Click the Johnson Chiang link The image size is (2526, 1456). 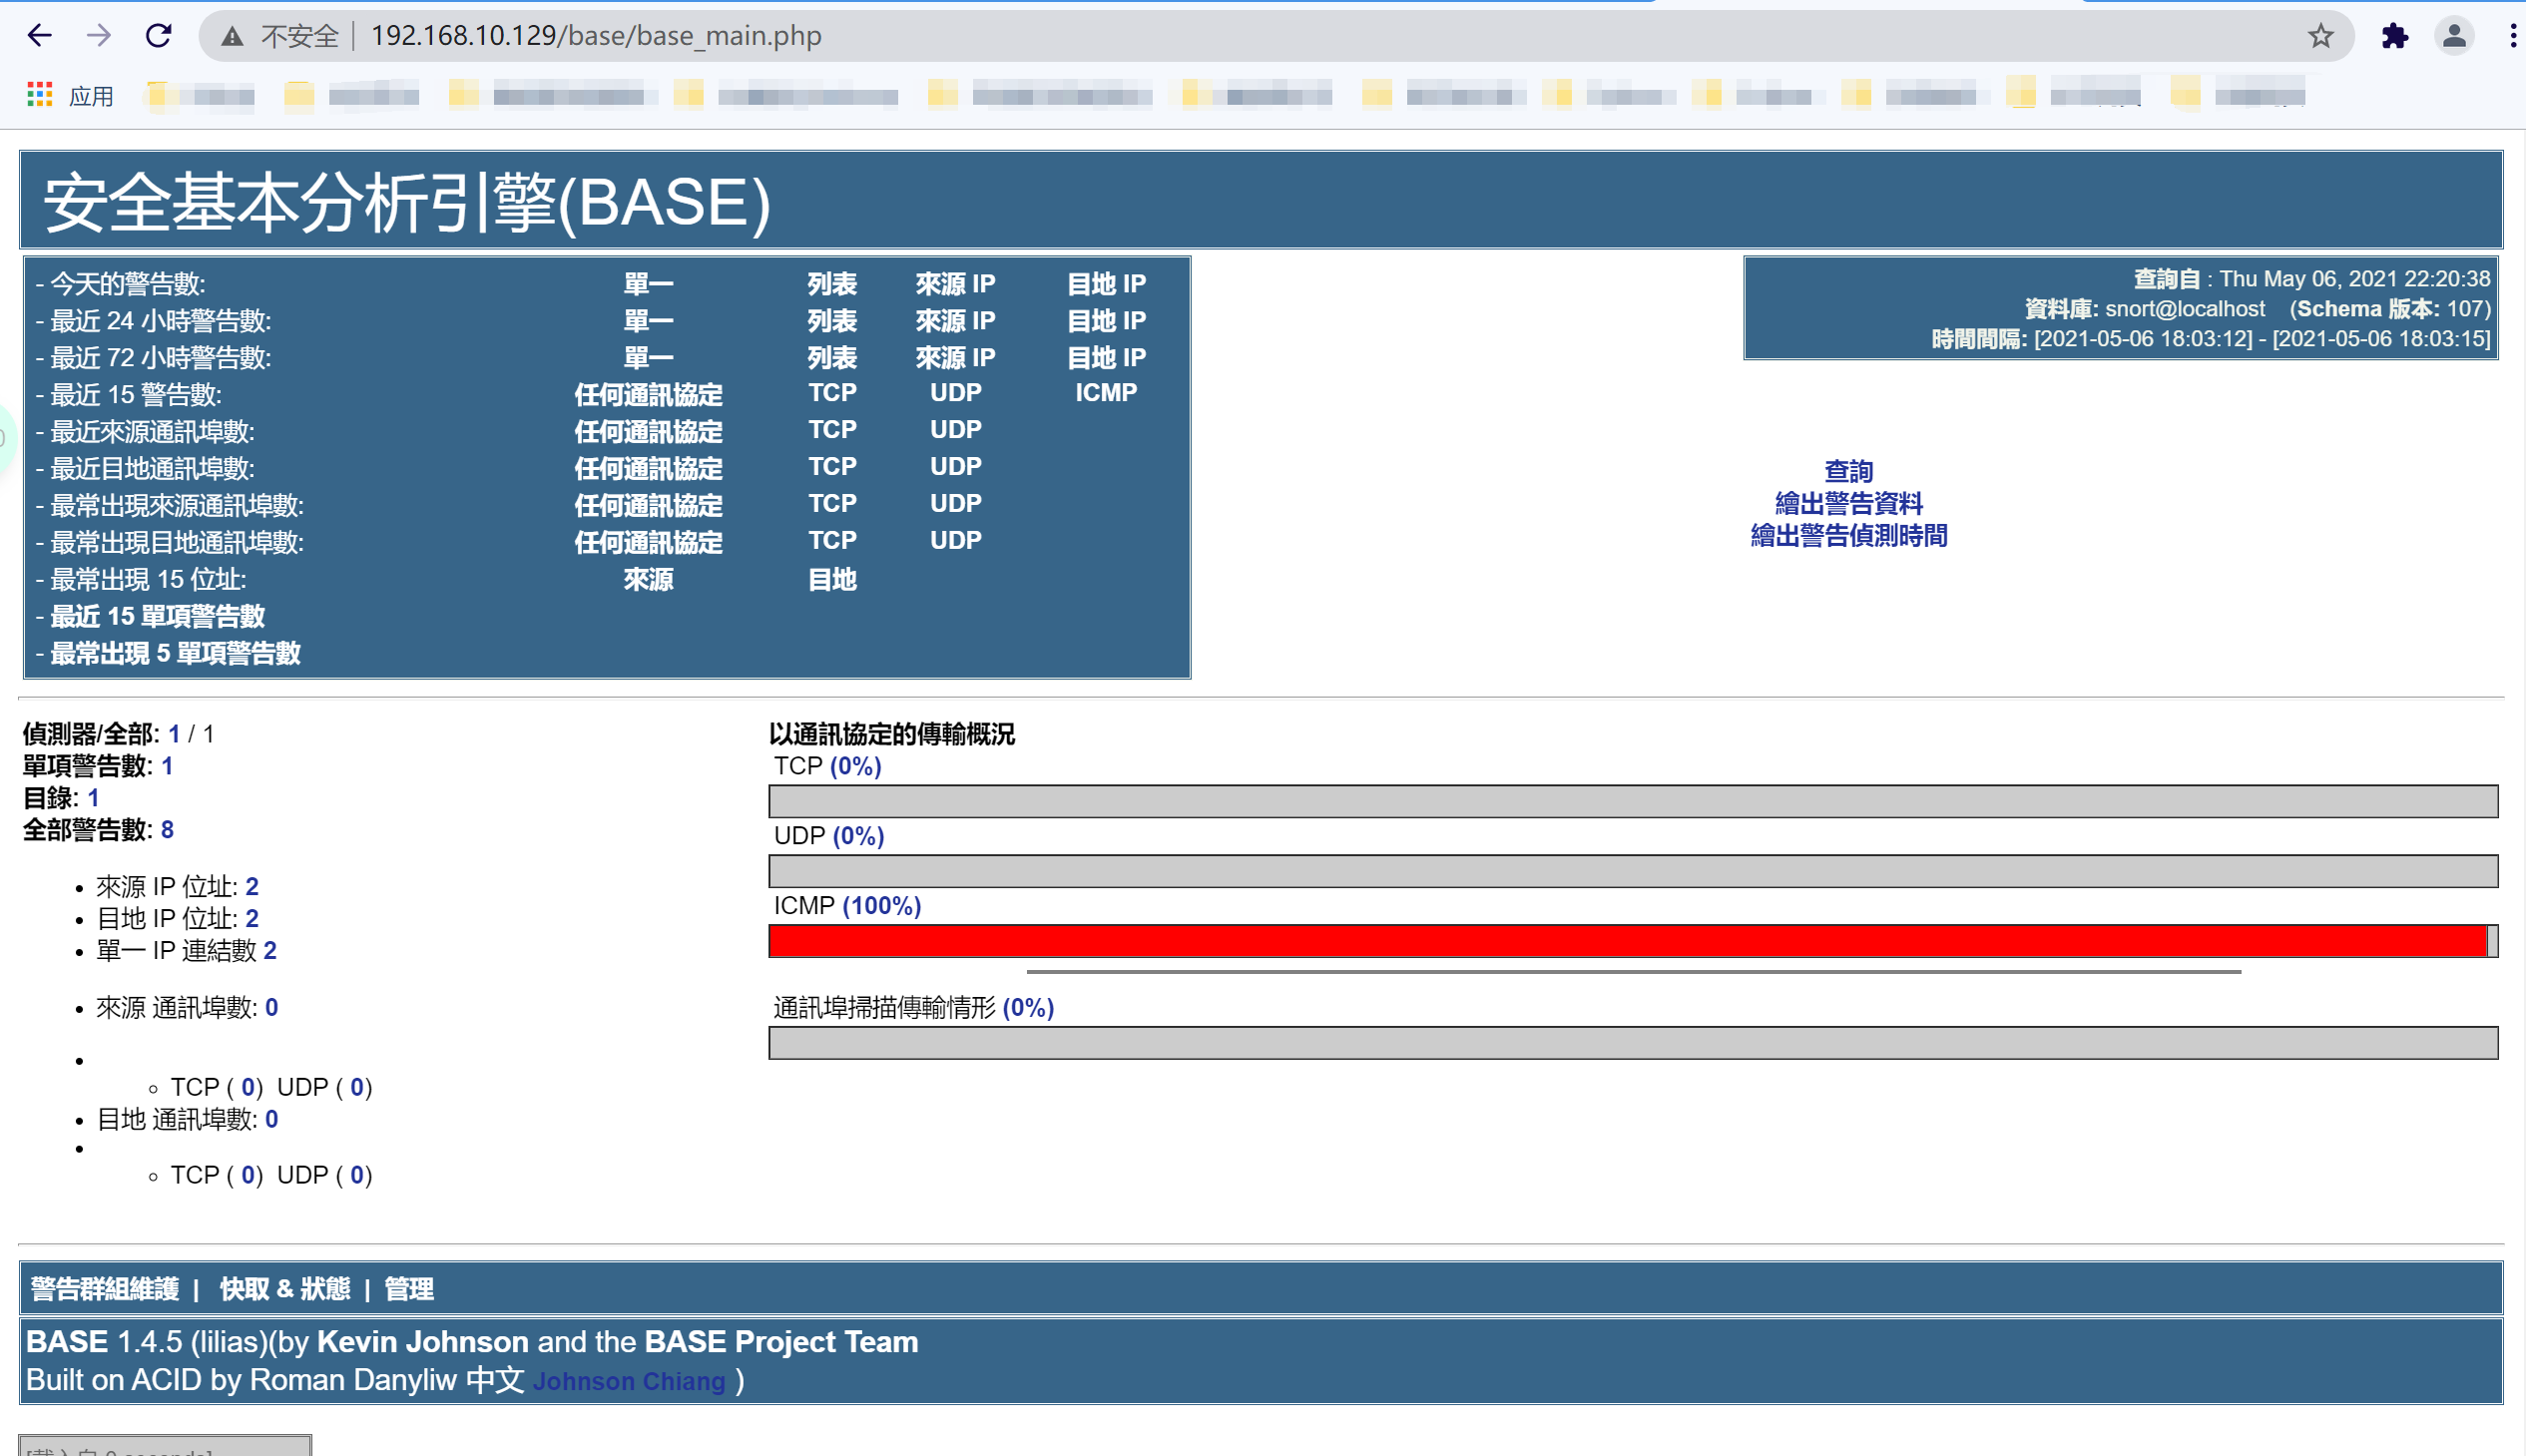629,1382
